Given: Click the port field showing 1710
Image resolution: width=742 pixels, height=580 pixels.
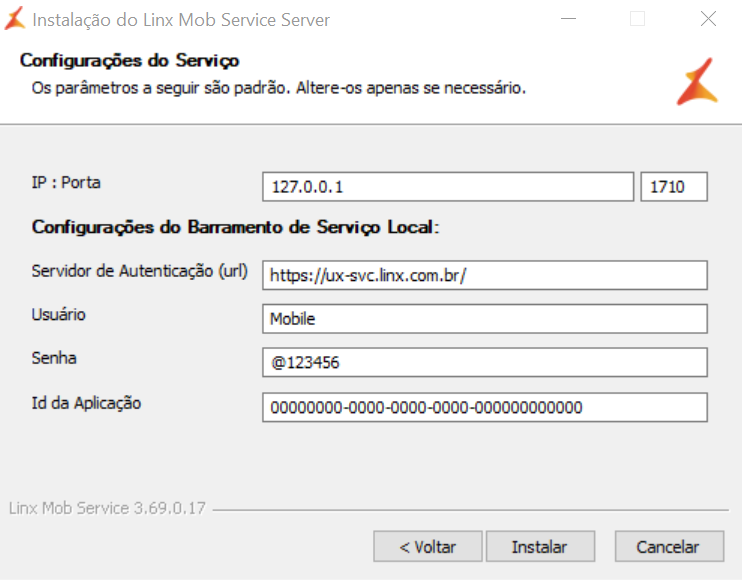Looking at the screenshot, I should click(x=674, y=187).
